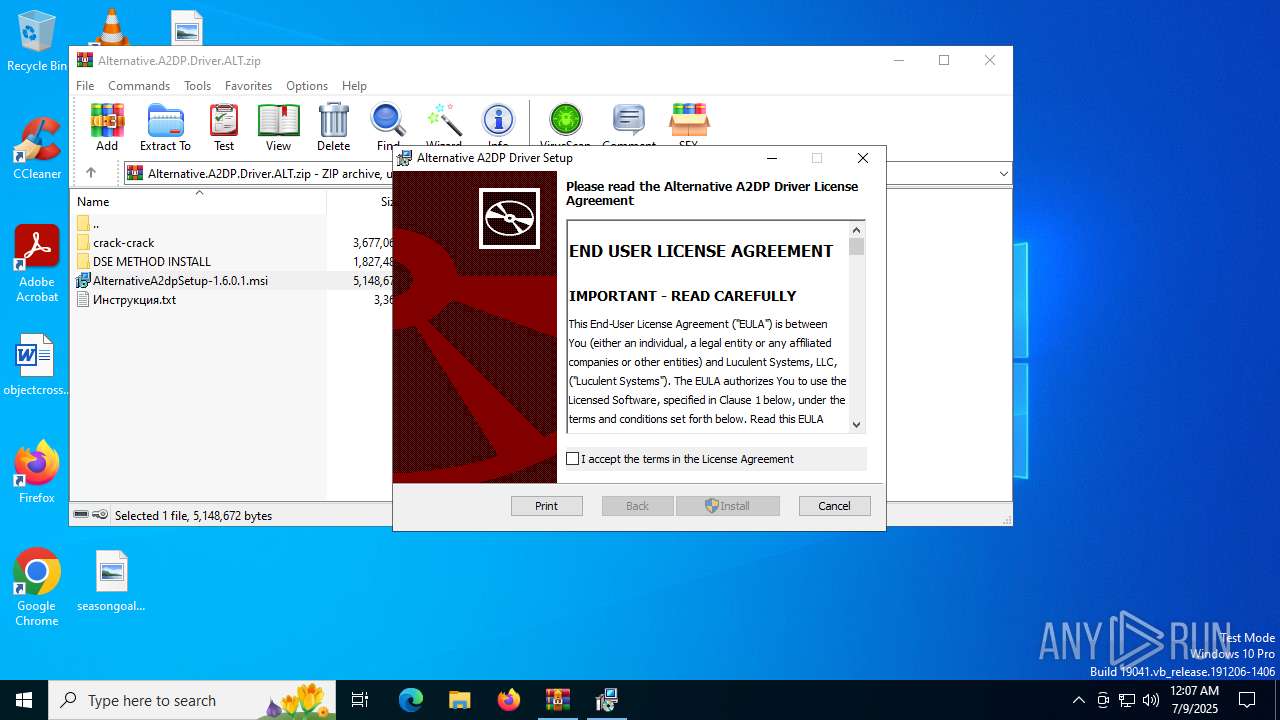Open the Favorites menu
This screenshot has width=1280, height=720.
(x=248, y=86)
